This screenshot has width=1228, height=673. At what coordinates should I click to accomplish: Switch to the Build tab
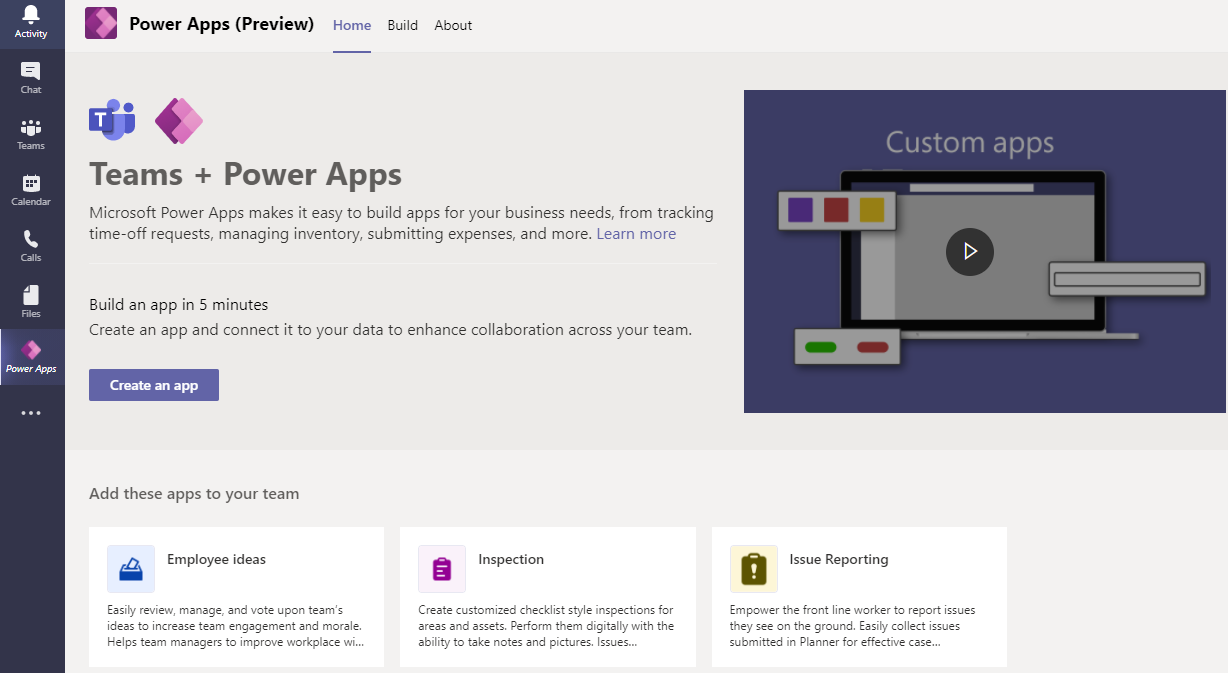(x=403, y=25)
